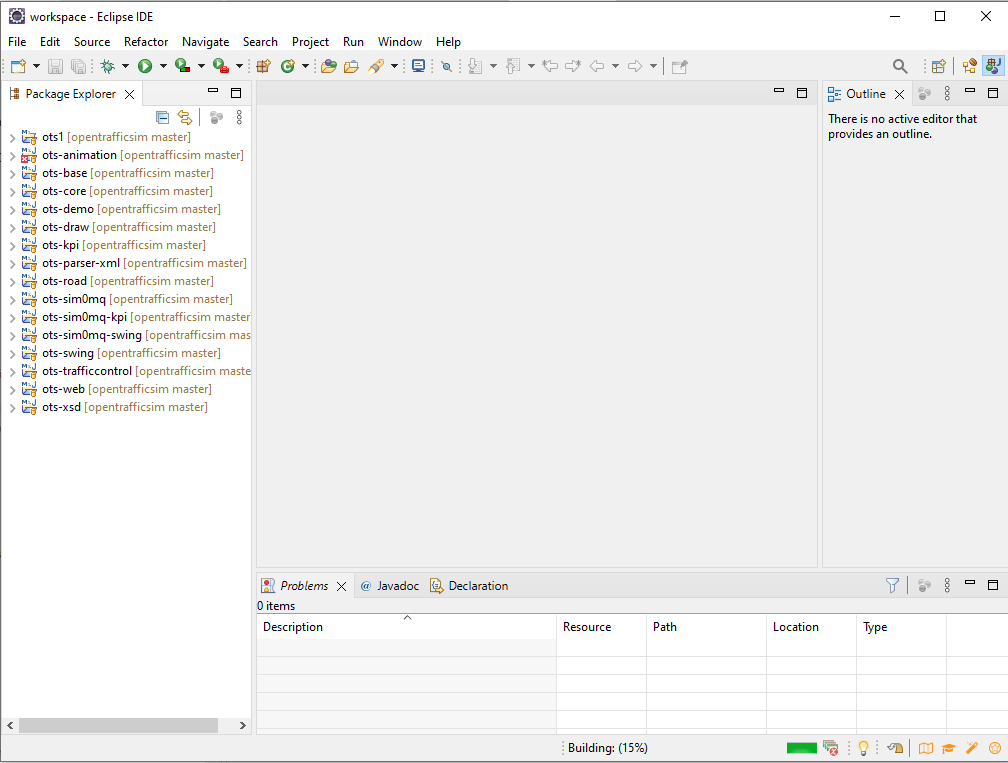The width and height of the screenshot is (1008, 763).
Task: Launch Debug with the bug icon
Action: [x=107, y=66]
